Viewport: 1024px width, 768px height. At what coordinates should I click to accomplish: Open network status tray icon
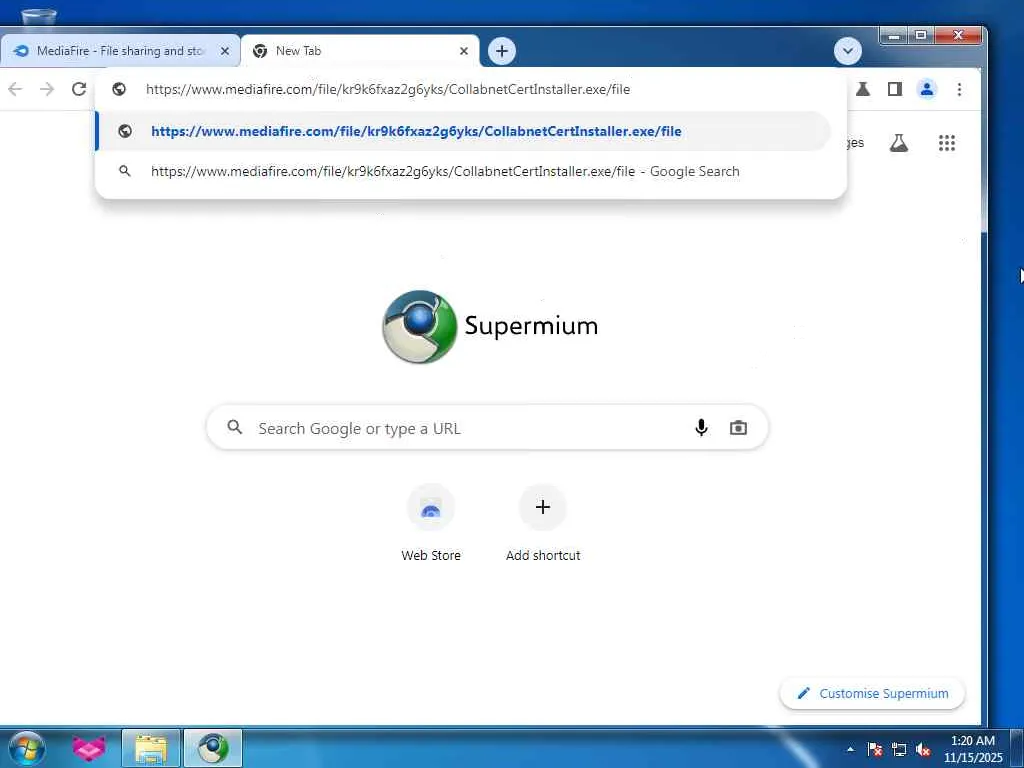tap(899, 750)
